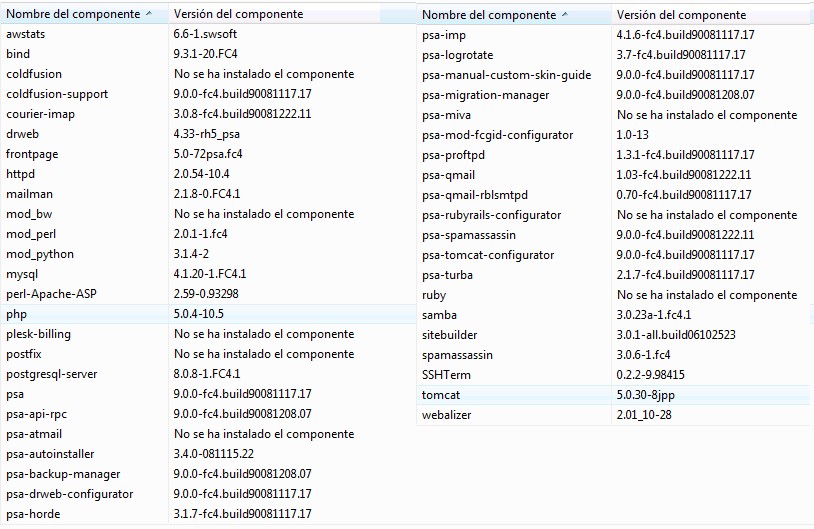Select 'psa-autoinstaller' component
The height and width of the screenshot is (529, 814).
tap(50, 454)
